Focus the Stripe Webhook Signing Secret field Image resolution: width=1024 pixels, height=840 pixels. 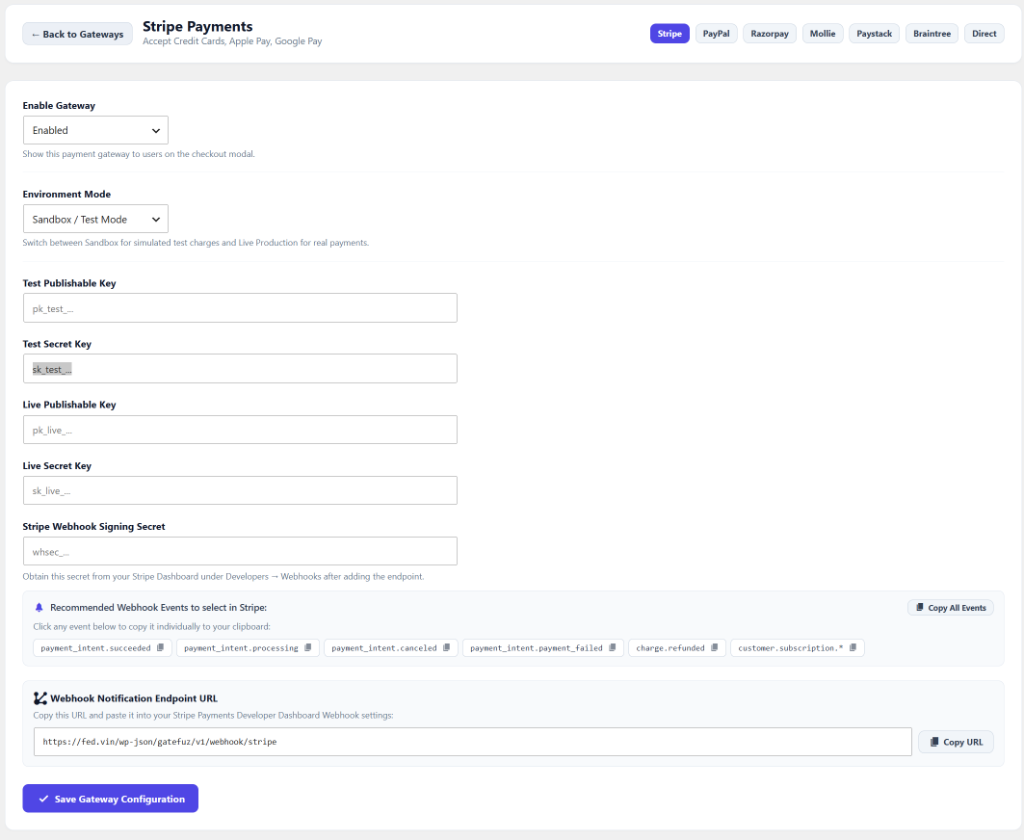pos(240,551)
